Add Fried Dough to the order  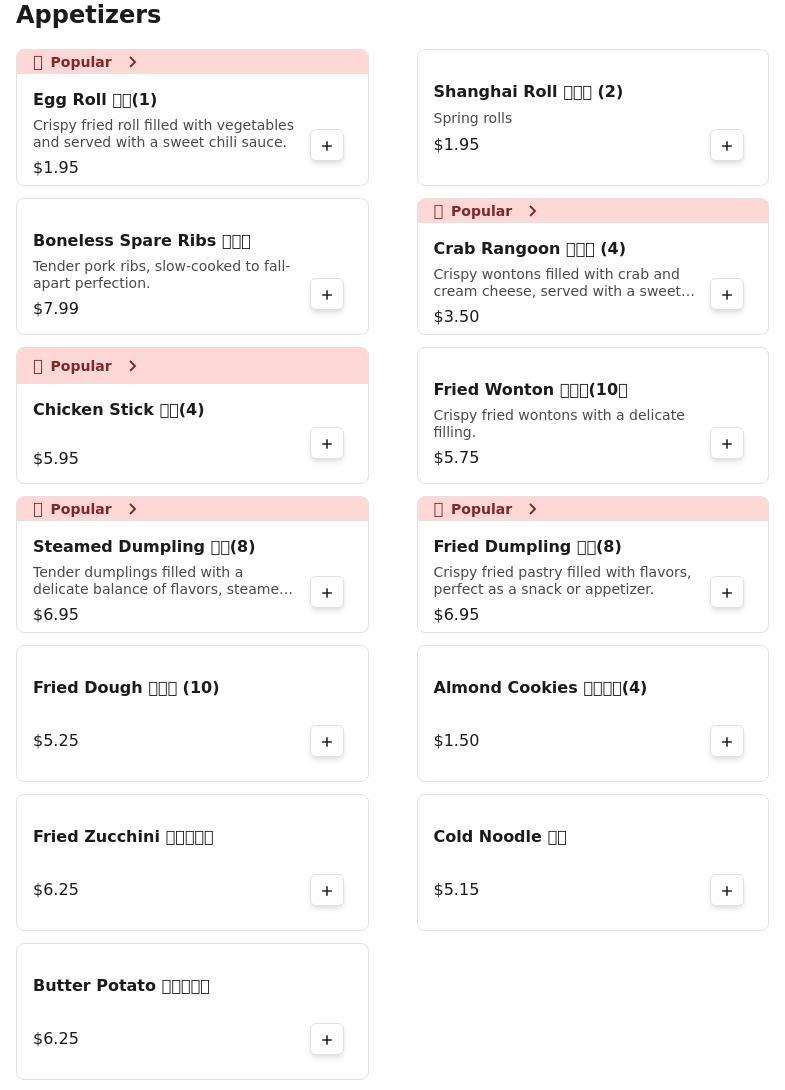coord(327,742)
